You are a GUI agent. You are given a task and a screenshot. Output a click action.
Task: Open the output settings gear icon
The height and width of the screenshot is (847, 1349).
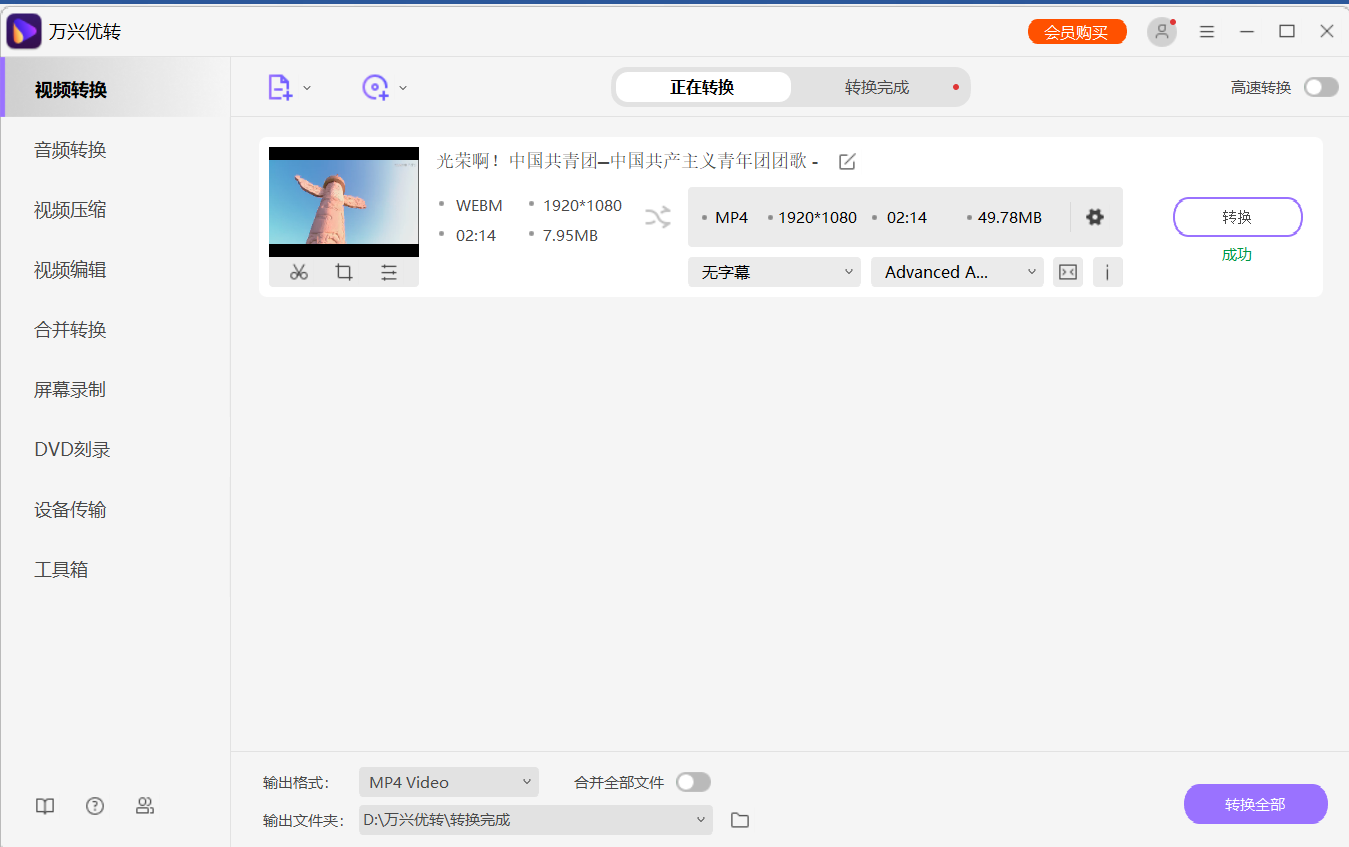[1094, 216]
